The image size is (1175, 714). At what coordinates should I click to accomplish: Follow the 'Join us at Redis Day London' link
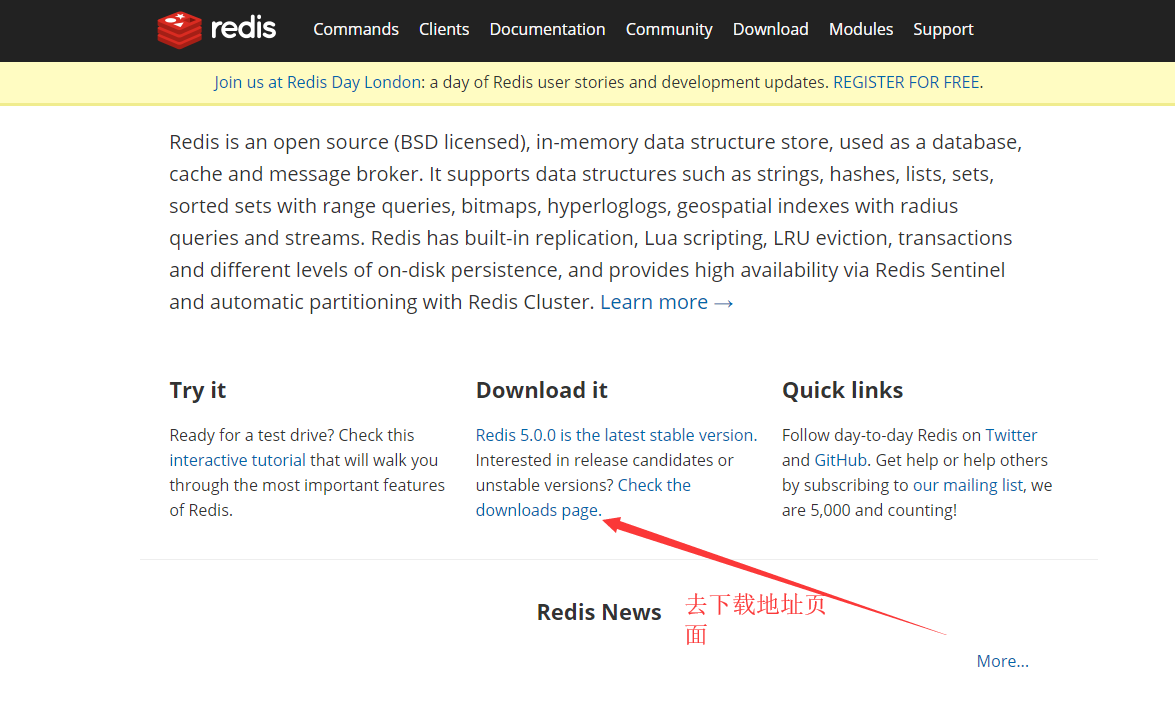[x=317, y=82]
